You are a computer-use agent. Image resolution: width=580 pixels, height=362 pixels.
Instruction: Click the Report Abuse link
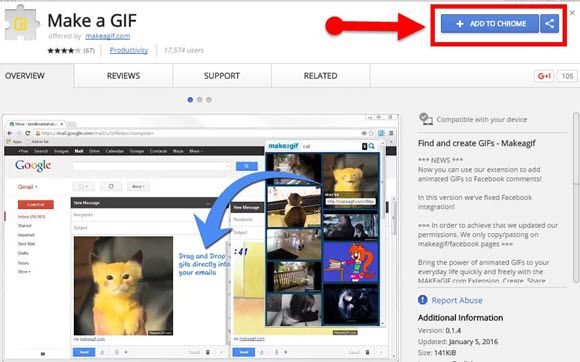[457, 300]
